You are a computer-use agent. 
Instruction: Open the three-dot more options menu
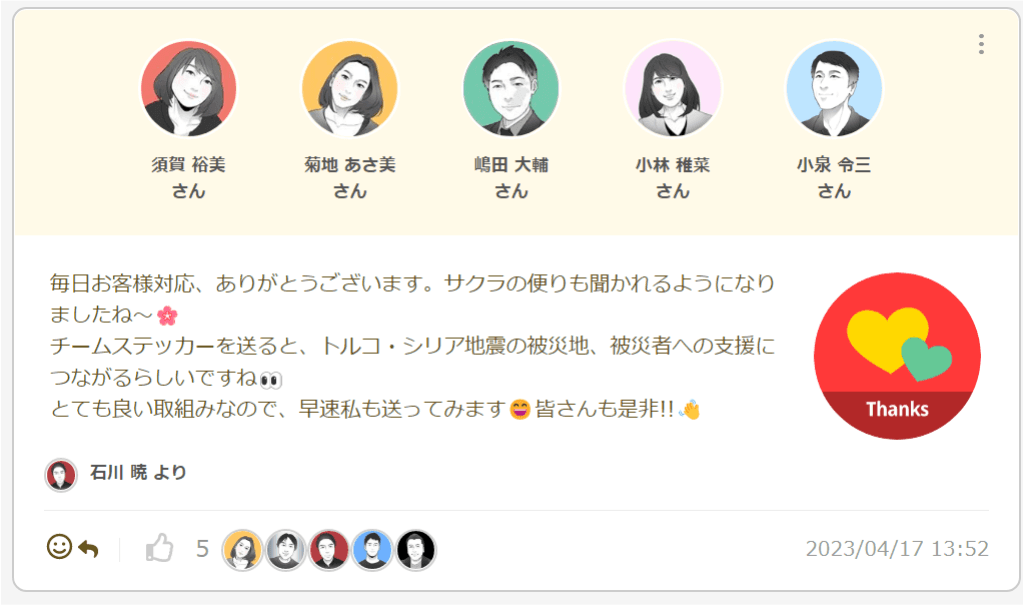pos(981,44)
